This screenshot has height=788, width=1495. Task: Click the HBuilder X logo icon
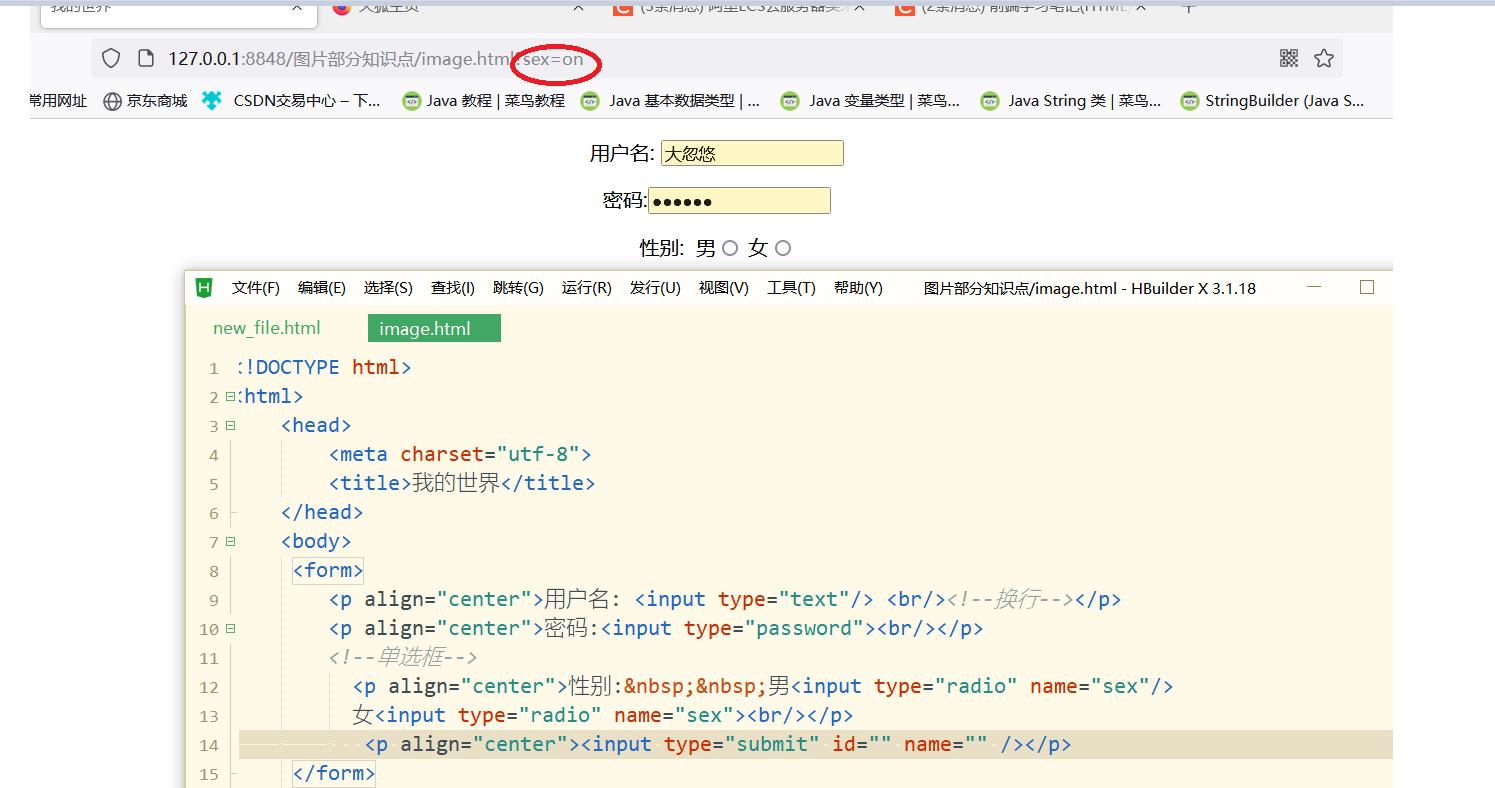204,288
